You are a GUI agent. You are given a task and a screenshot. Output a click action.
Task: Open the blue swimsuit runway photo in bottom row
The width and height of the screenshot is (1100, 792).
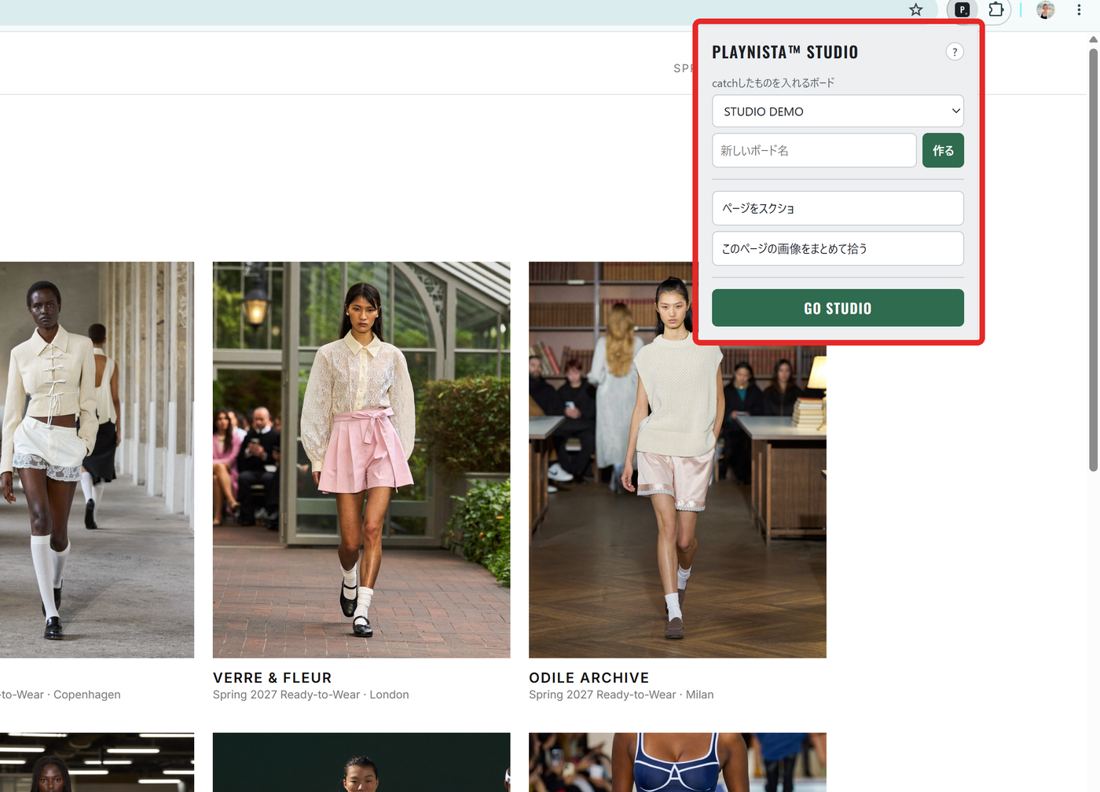click(x=677, y=763)
